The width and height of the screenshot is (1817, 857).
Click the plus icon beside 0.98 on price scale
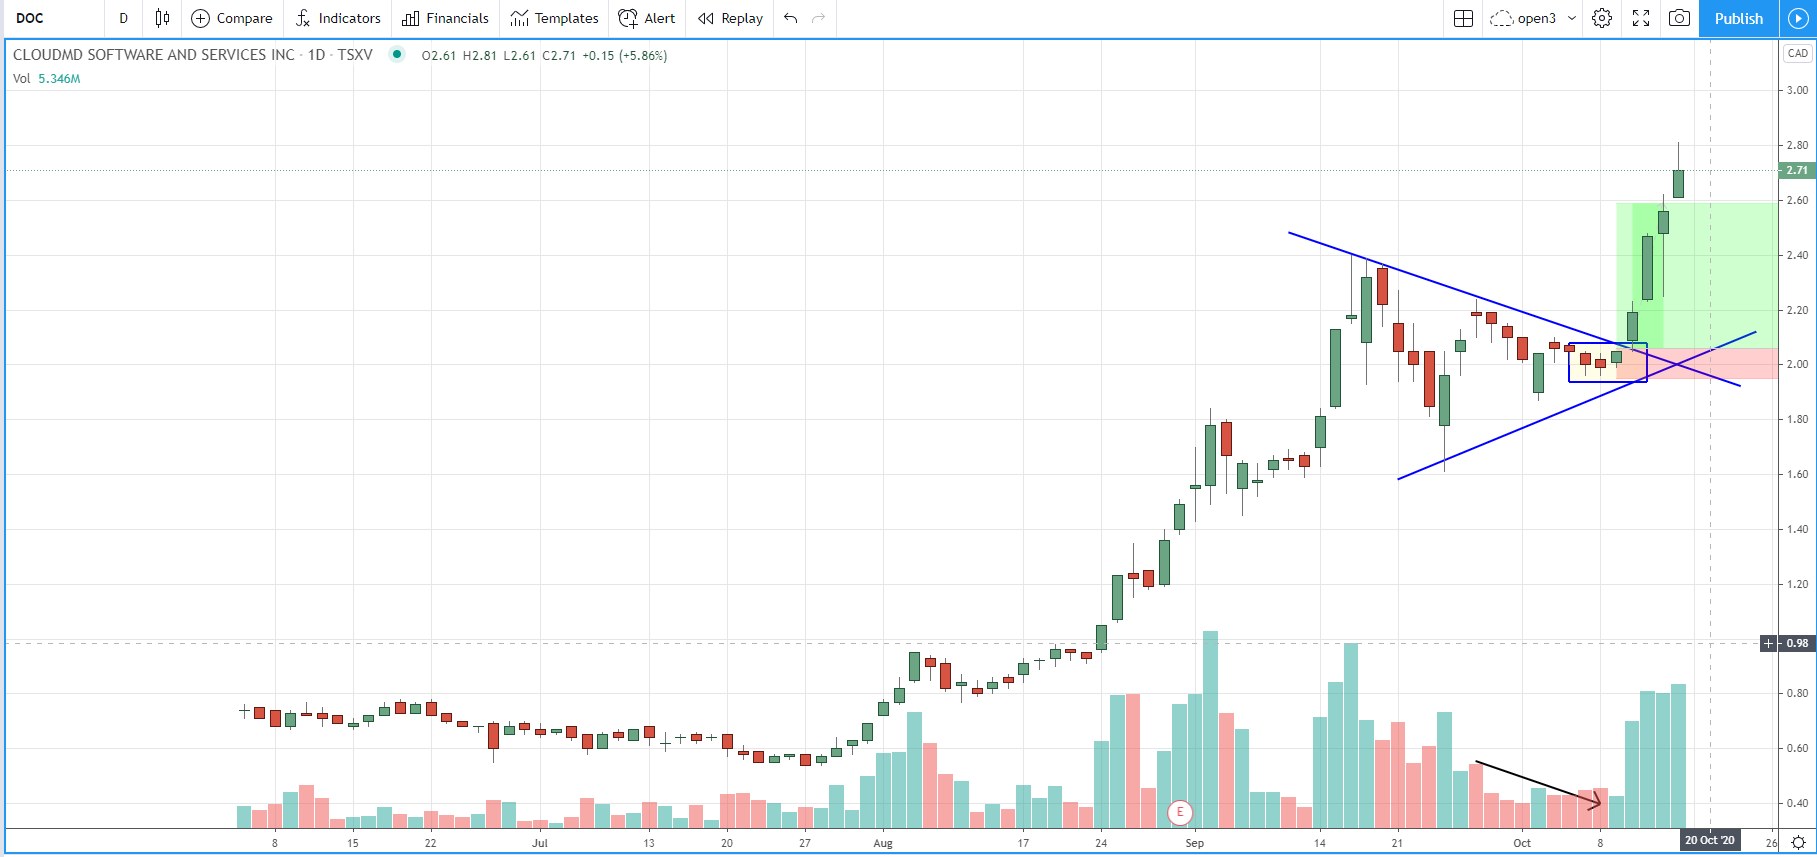coord(1768,643)
